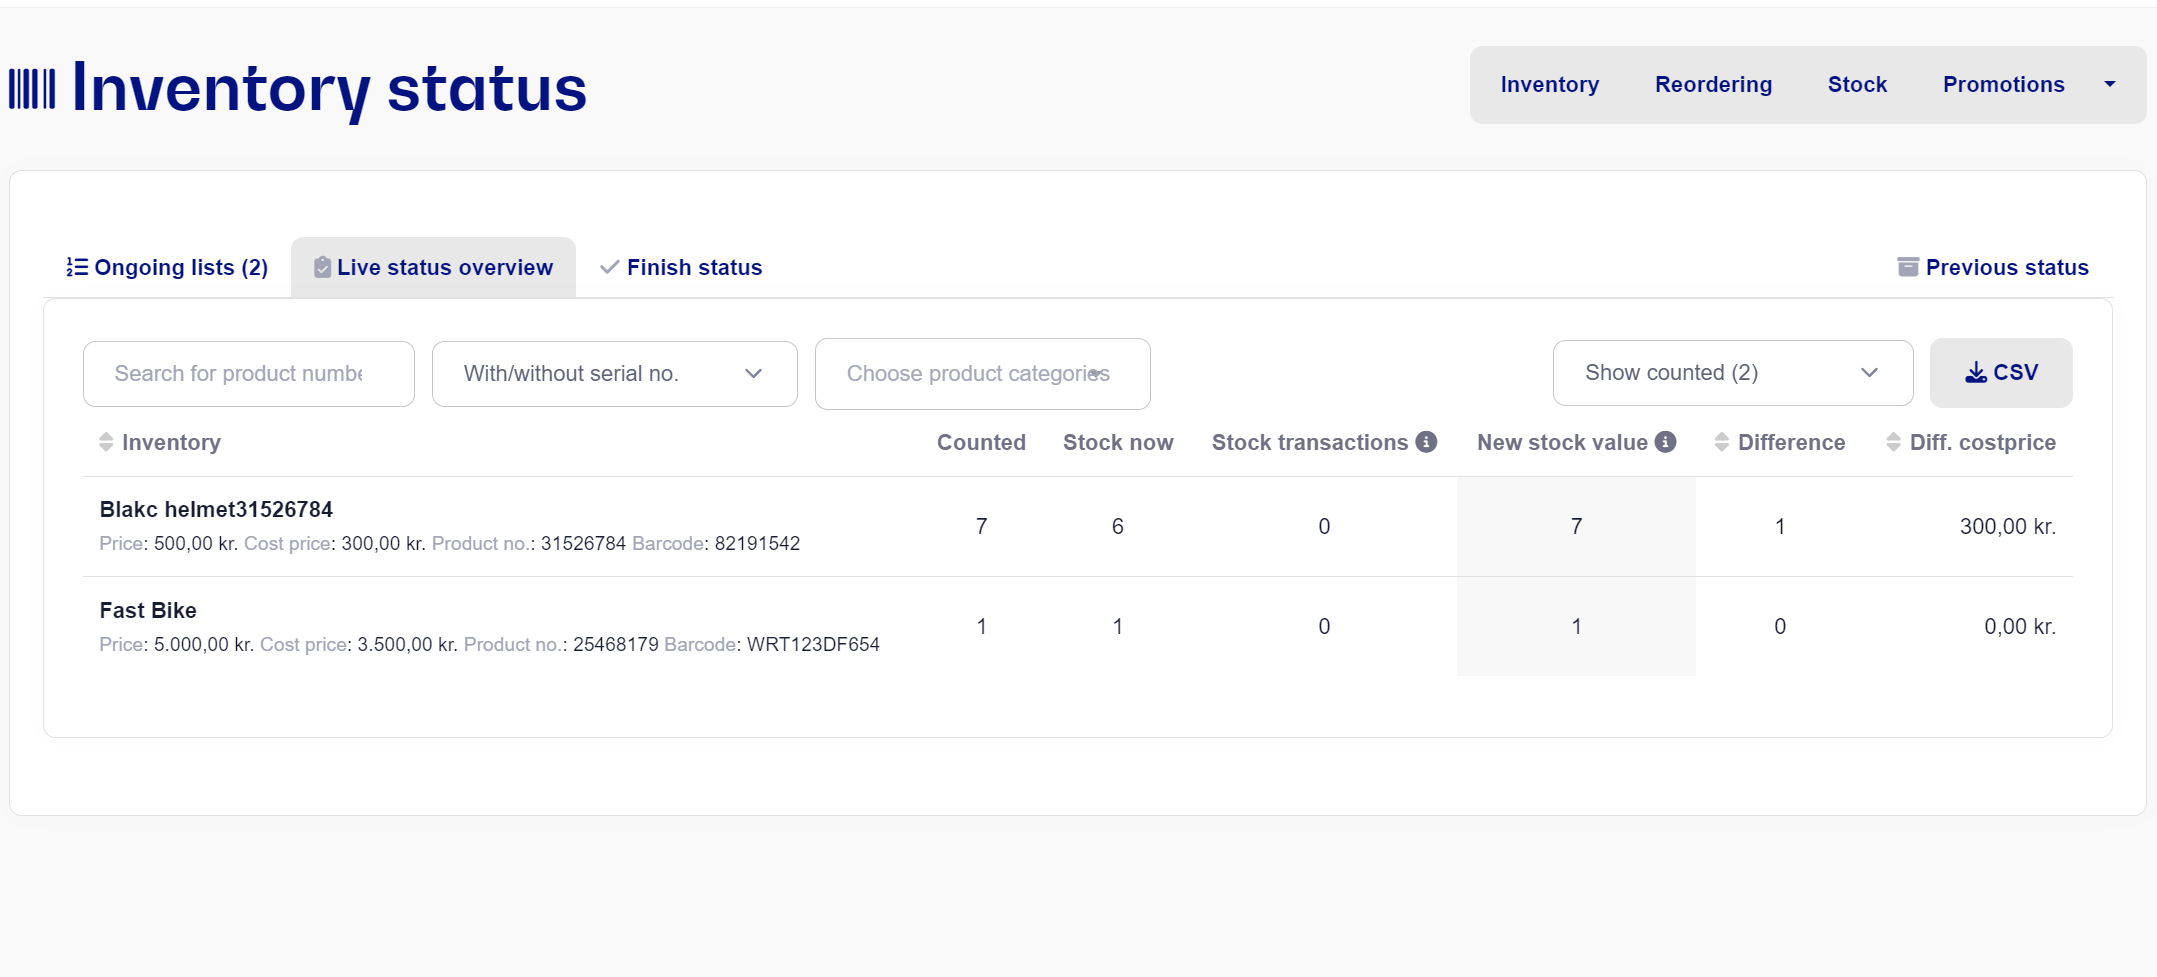
Task: Click the Inventory status page title
Action: pyautogui.click(x=329, y=89)
